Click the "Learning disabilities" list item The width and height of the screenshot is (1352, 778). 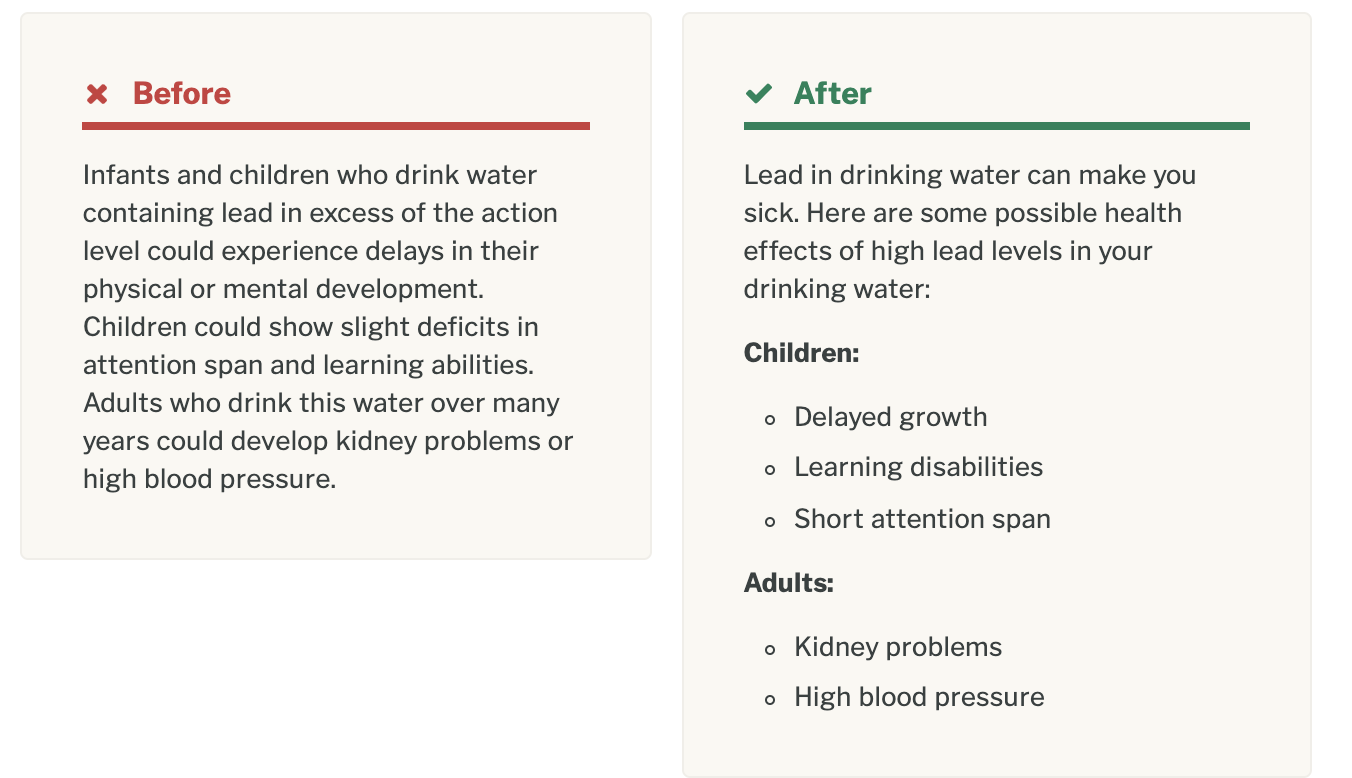point(918,467)
